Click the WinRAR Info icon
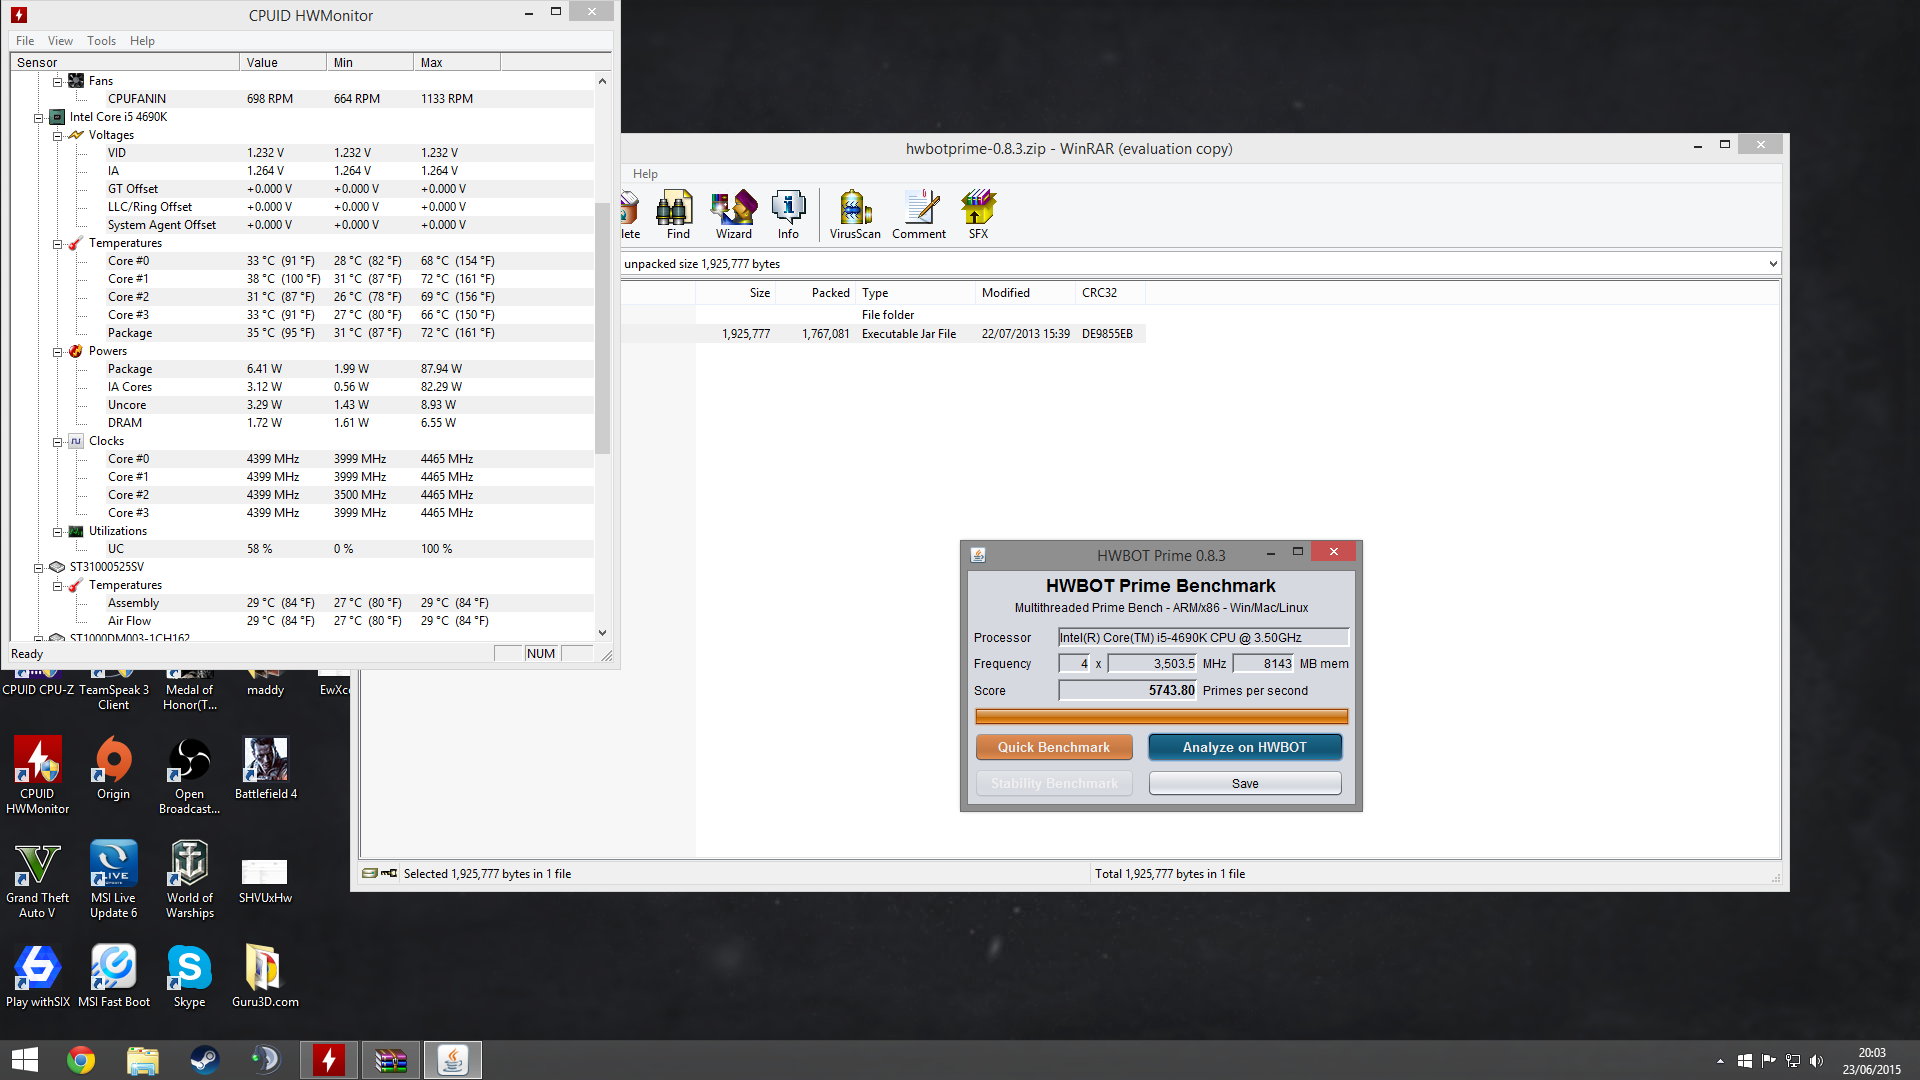Viewport: 1920px width, 1080px height. [x=788, y=215]
